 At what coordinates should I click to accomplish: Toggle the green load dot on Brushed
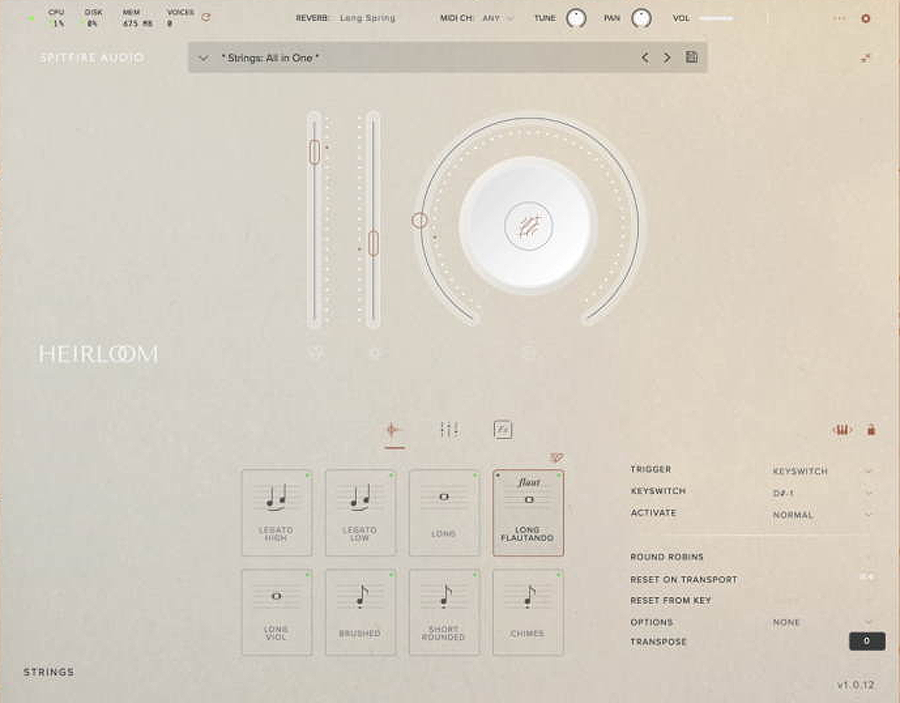pos(391,574)
